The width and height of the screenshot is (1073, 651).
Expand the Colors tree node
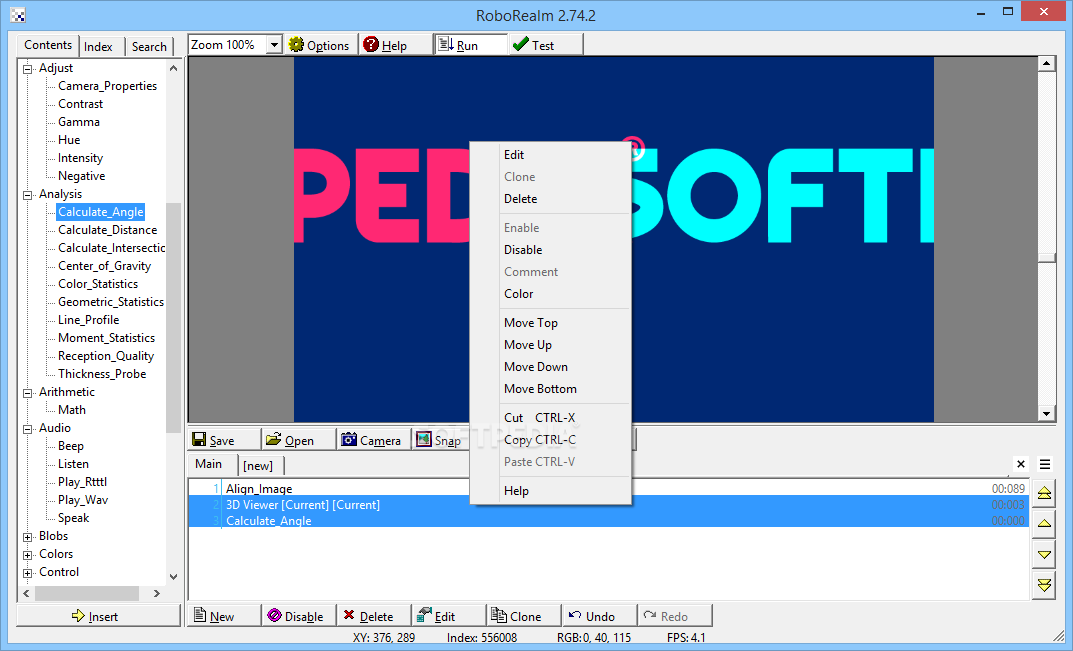28,554
